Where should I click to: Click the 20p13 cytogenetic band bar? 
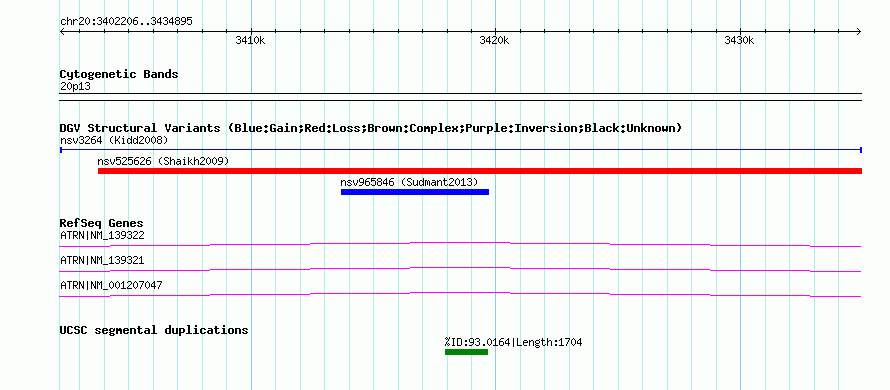(x=461, y=97)
